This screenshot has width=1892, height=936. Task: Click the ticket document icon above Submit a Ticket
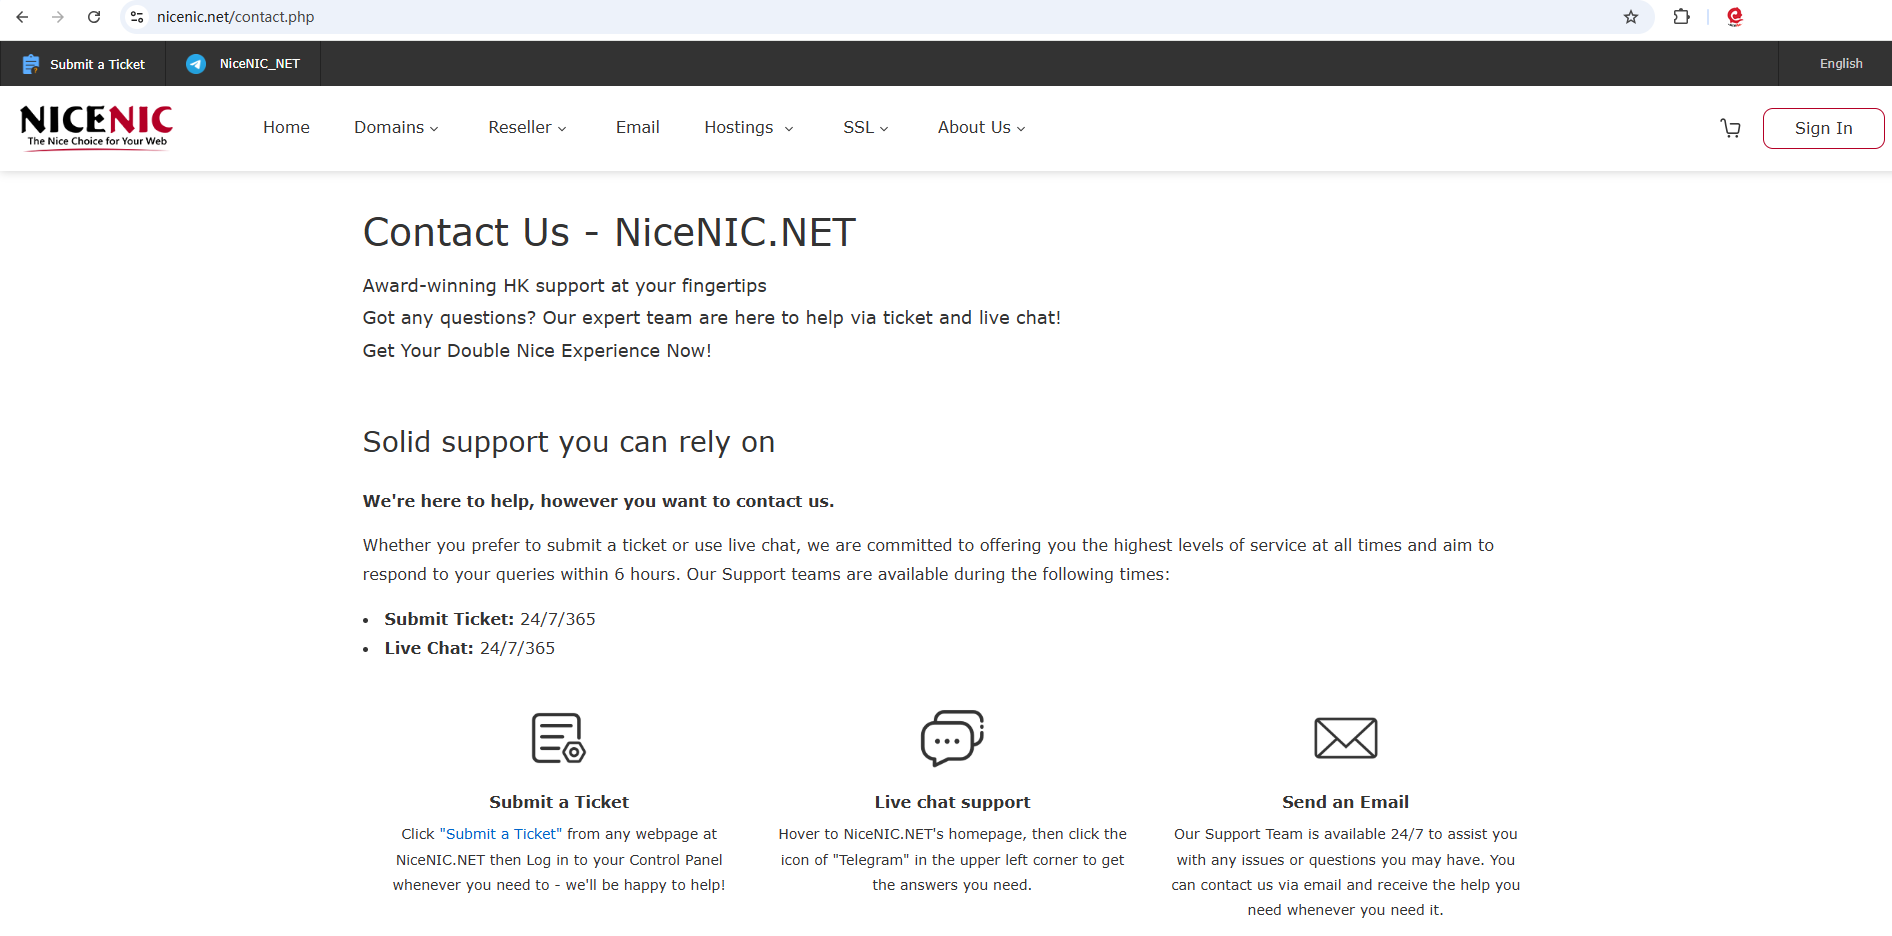[558, 738]
